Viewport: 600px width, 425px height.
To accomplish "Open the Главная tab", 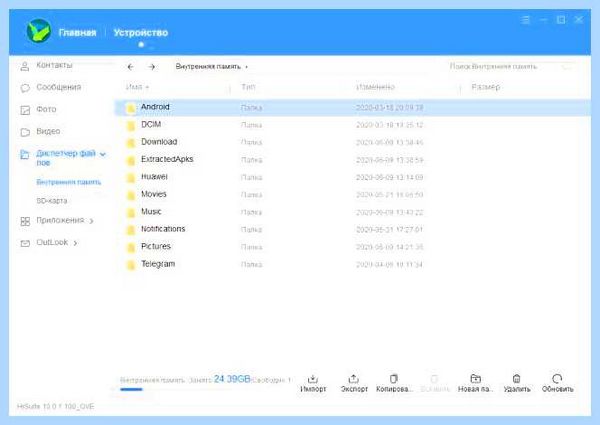I will [77, 33].
